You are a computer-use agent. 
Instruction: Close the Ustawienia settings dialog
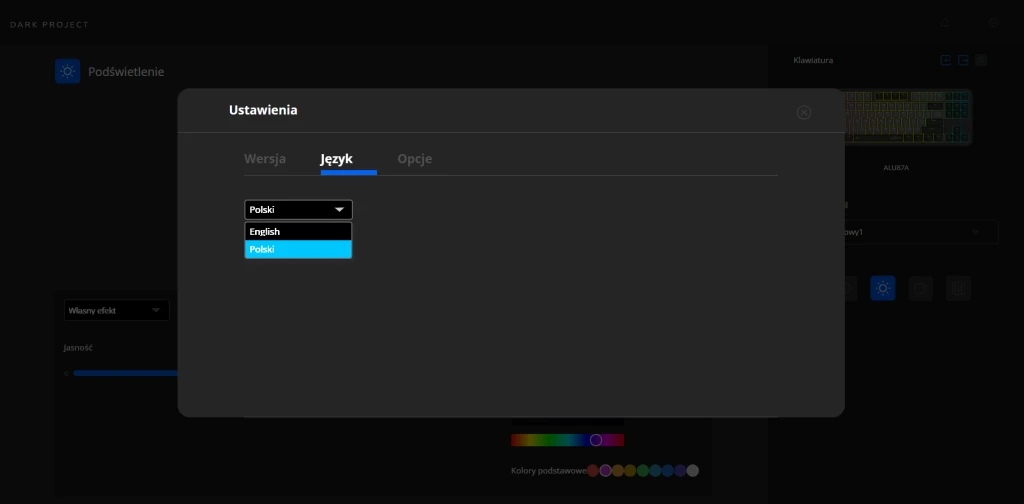(803, 112)
